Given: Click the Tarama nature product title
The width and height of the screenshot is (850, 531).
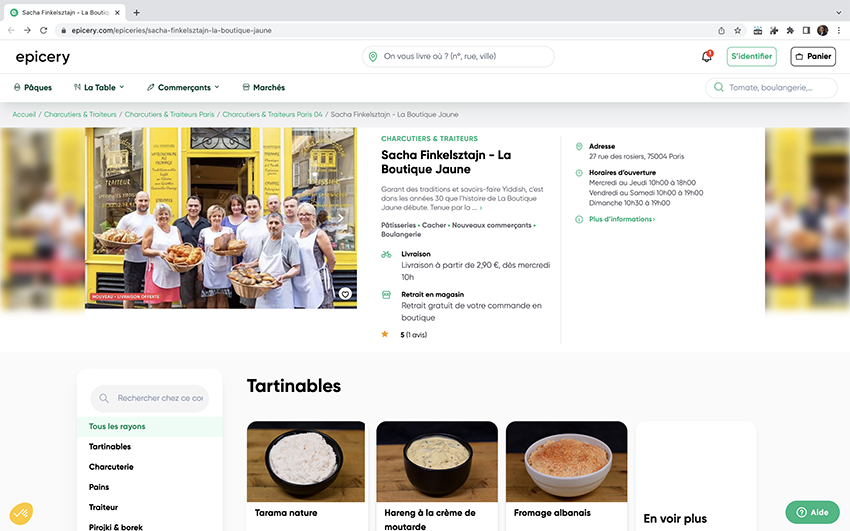Looking at the screenshot, I should tap(286, 513).
